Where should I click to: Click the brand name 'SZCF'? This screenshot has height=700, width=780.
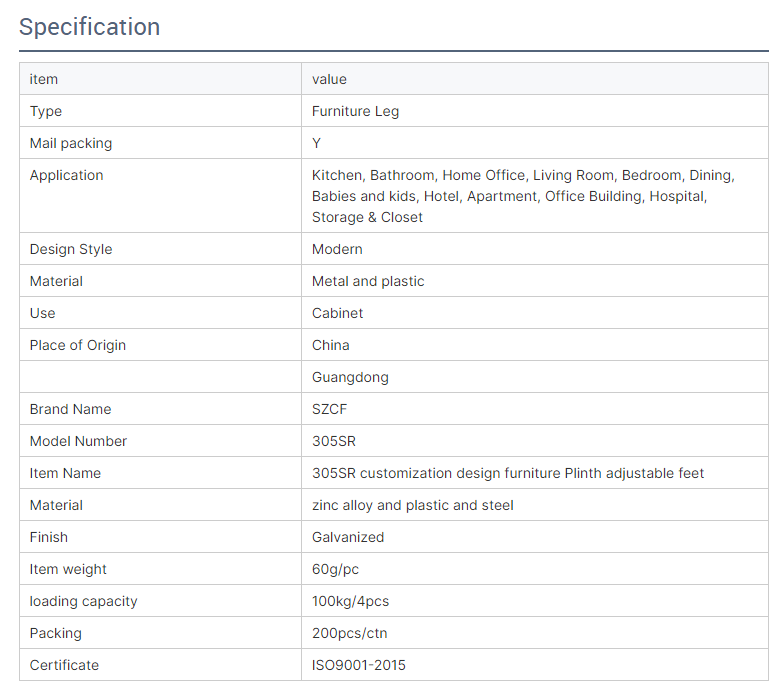[x=329, y=409]
